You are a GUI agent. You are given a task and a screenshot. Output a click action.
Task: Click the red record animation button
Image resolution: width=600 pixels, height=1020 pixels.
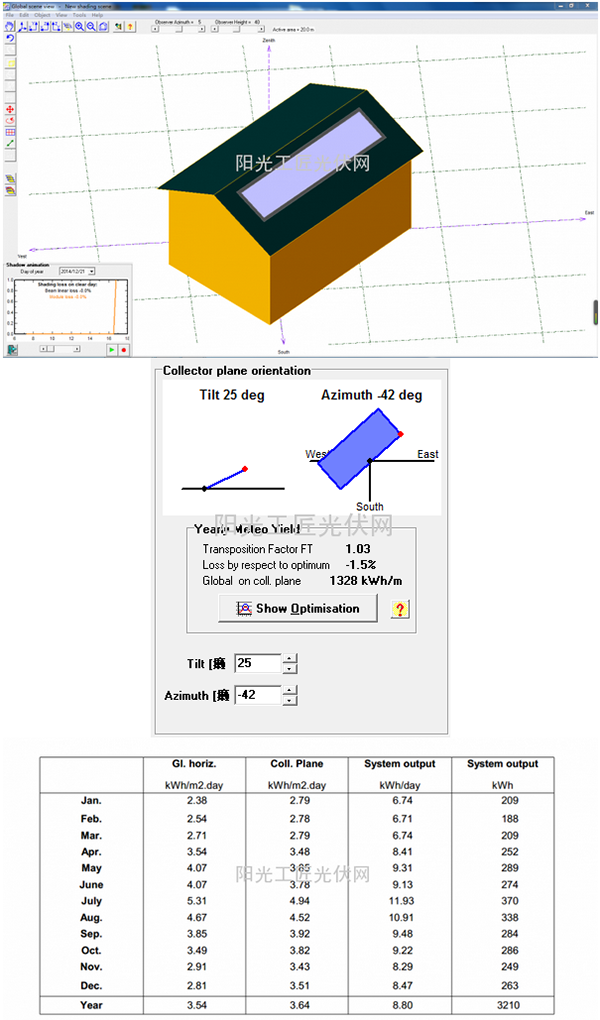124,350
